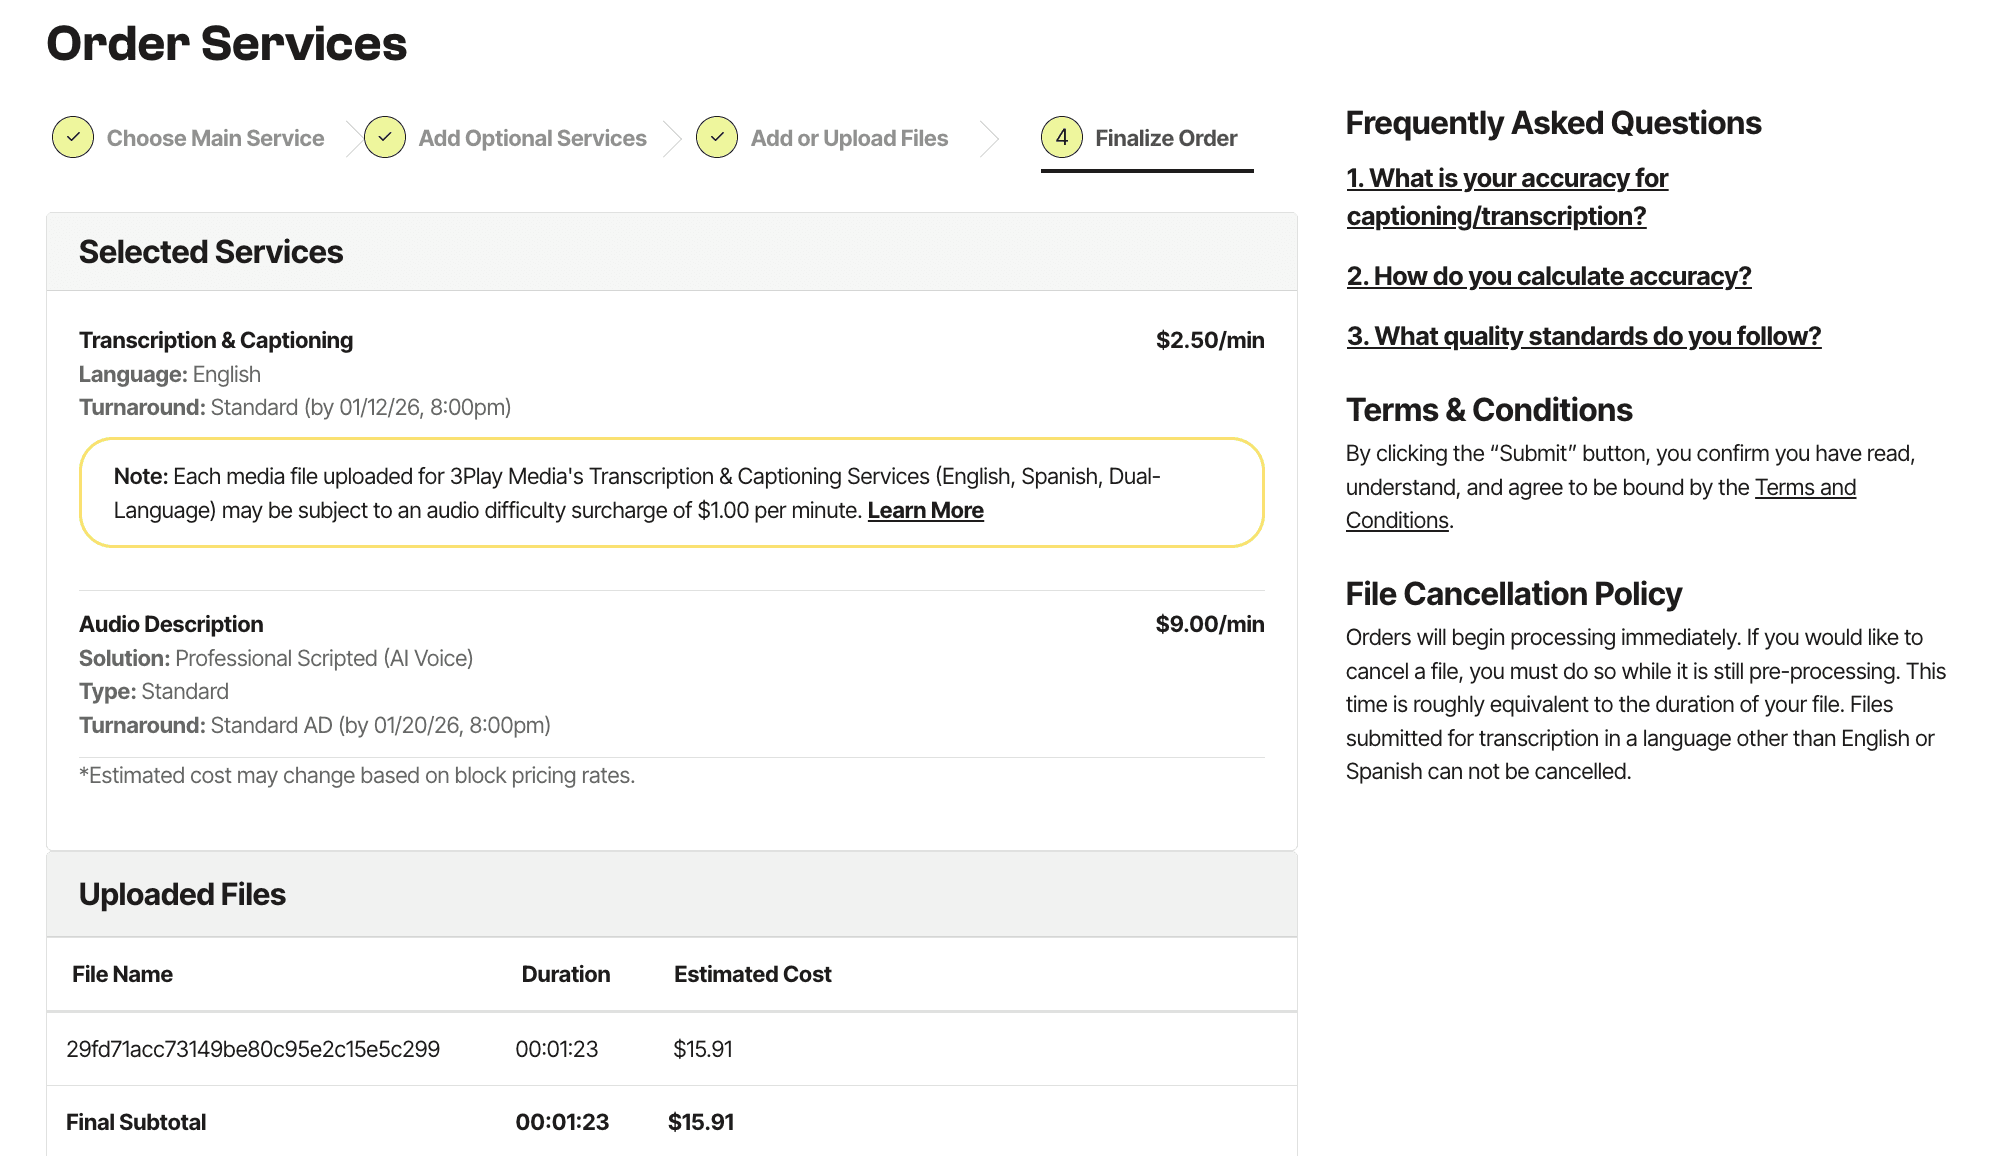This screenshot has width=1992, height=1156.
Task: Go to Choose Main Service step
Action: point(215,138)
